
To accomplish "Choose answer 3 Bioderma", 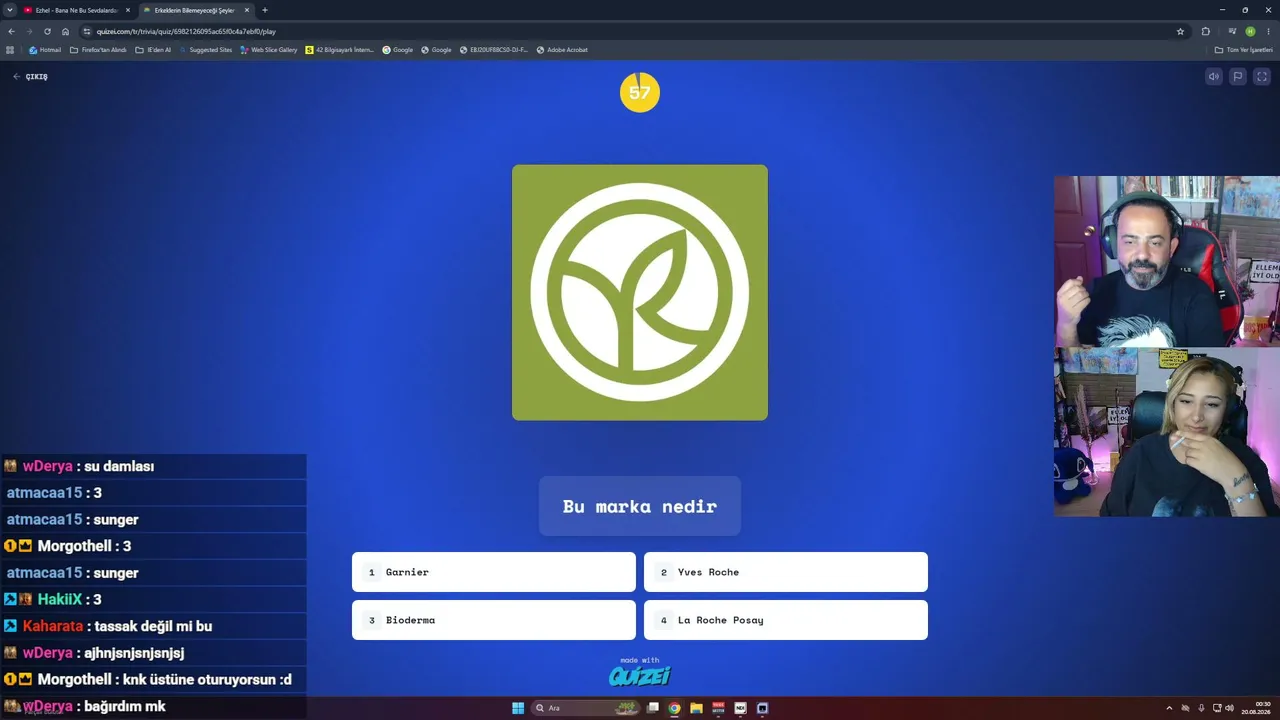I will [x=494, y=620].
